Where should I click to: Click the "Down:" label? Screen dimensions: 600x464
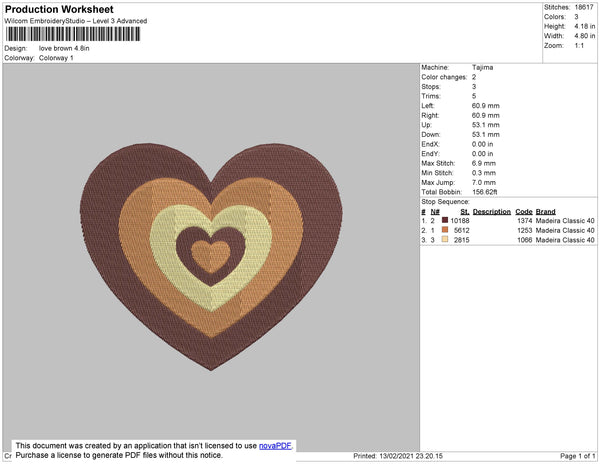tap(431, 135)
